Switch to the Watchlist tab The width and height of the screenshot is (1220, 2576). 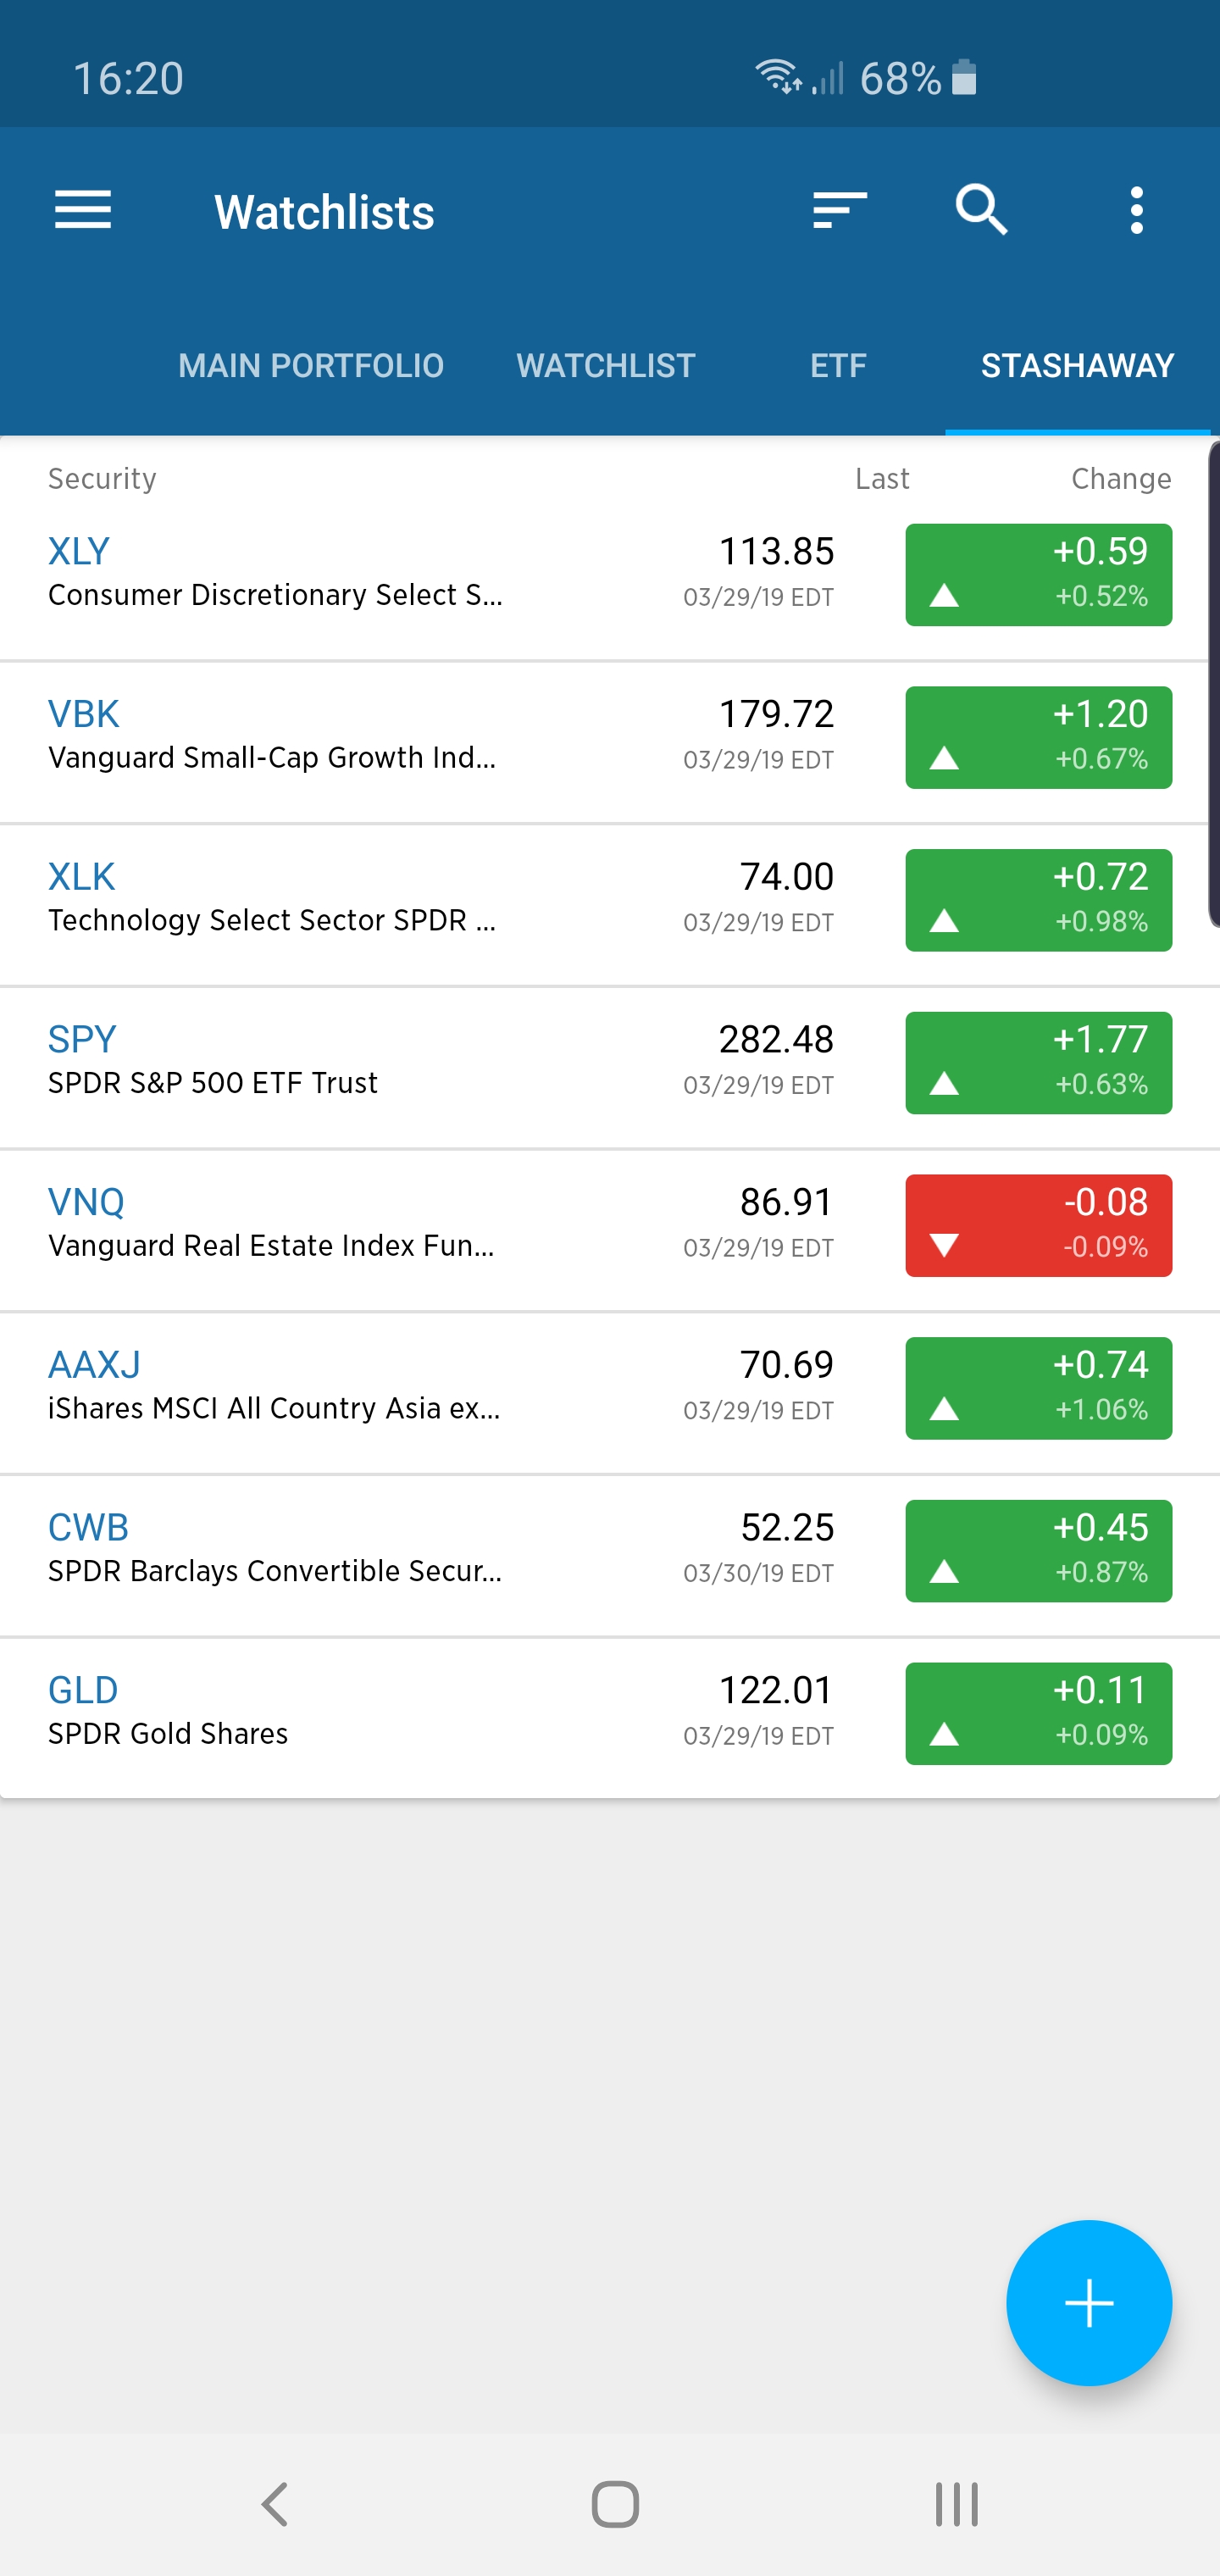(x=605, y=366)
